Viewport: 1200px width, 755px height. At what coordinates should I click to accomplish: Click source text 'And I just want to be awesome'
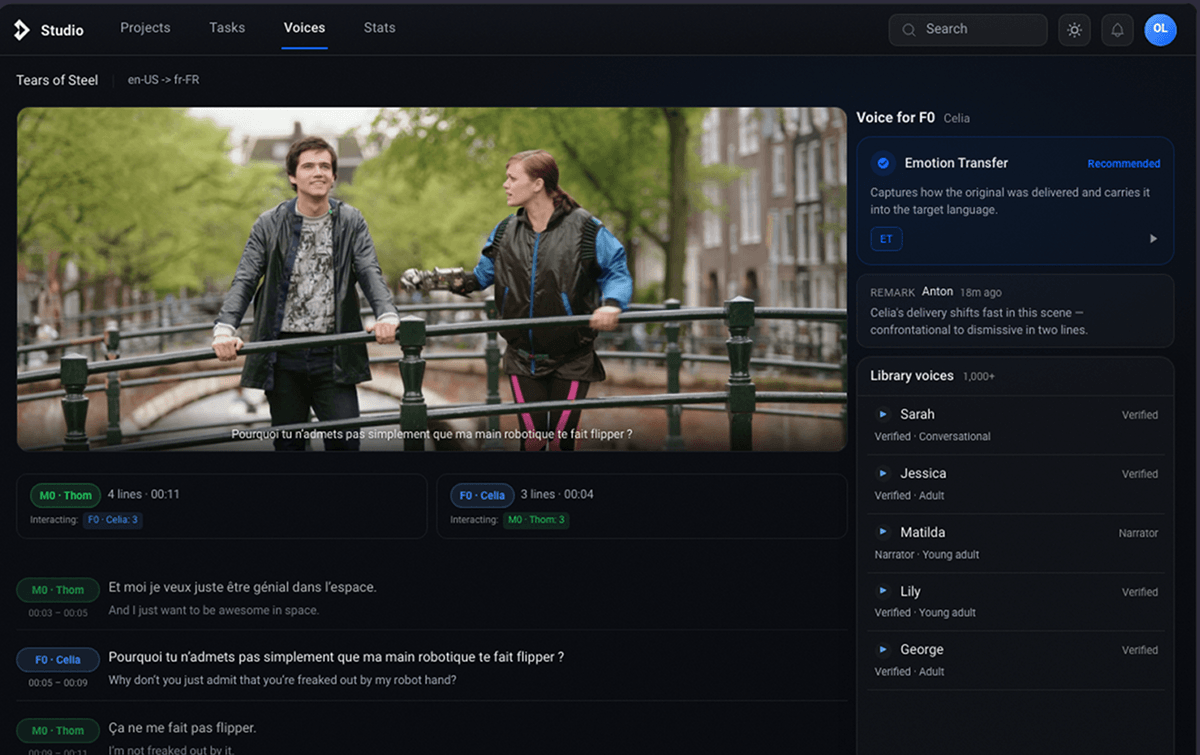pos(214,610)
